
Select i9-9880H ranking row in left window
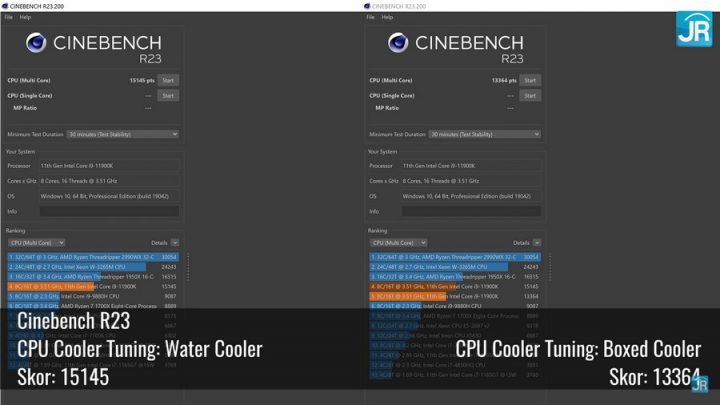click(93, 296)
